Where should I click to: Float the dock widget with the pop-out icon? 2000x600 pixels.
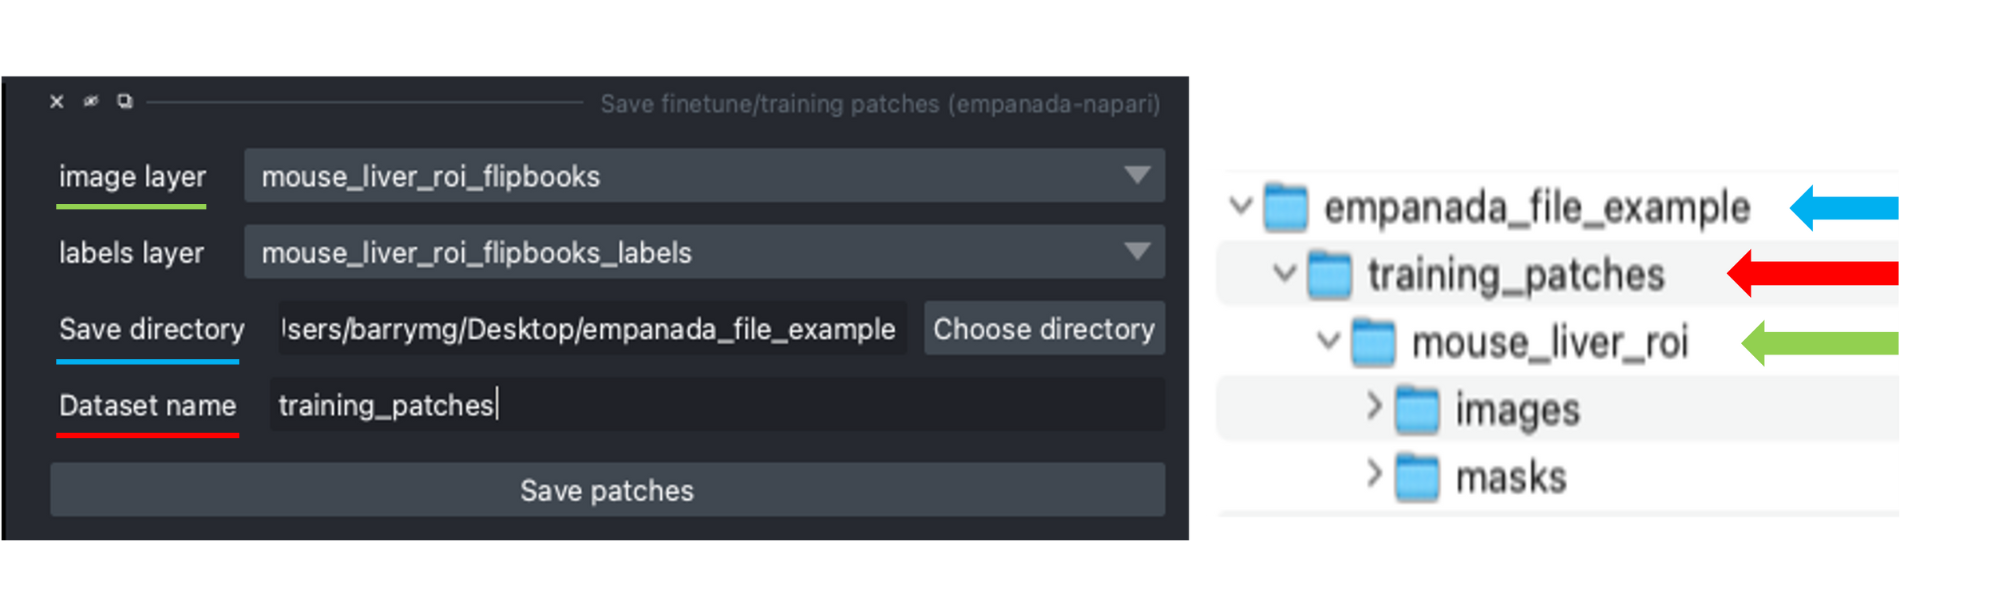125,101
